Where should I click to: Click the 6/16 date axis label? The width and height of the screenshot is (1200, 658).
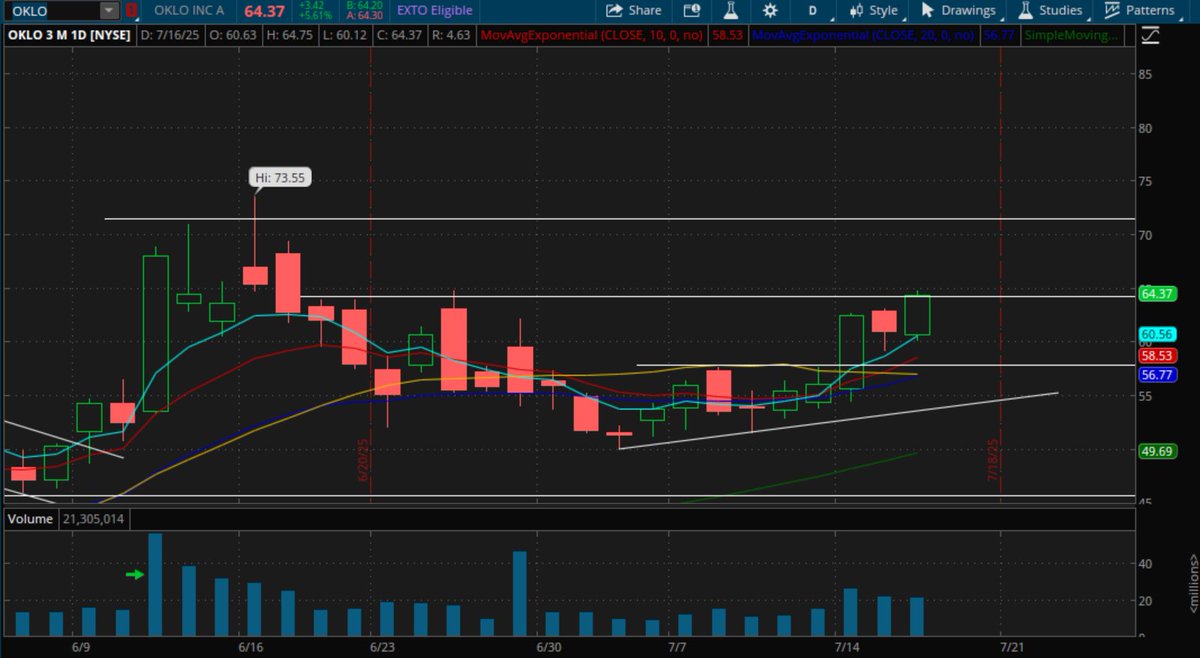click(249, 647)
